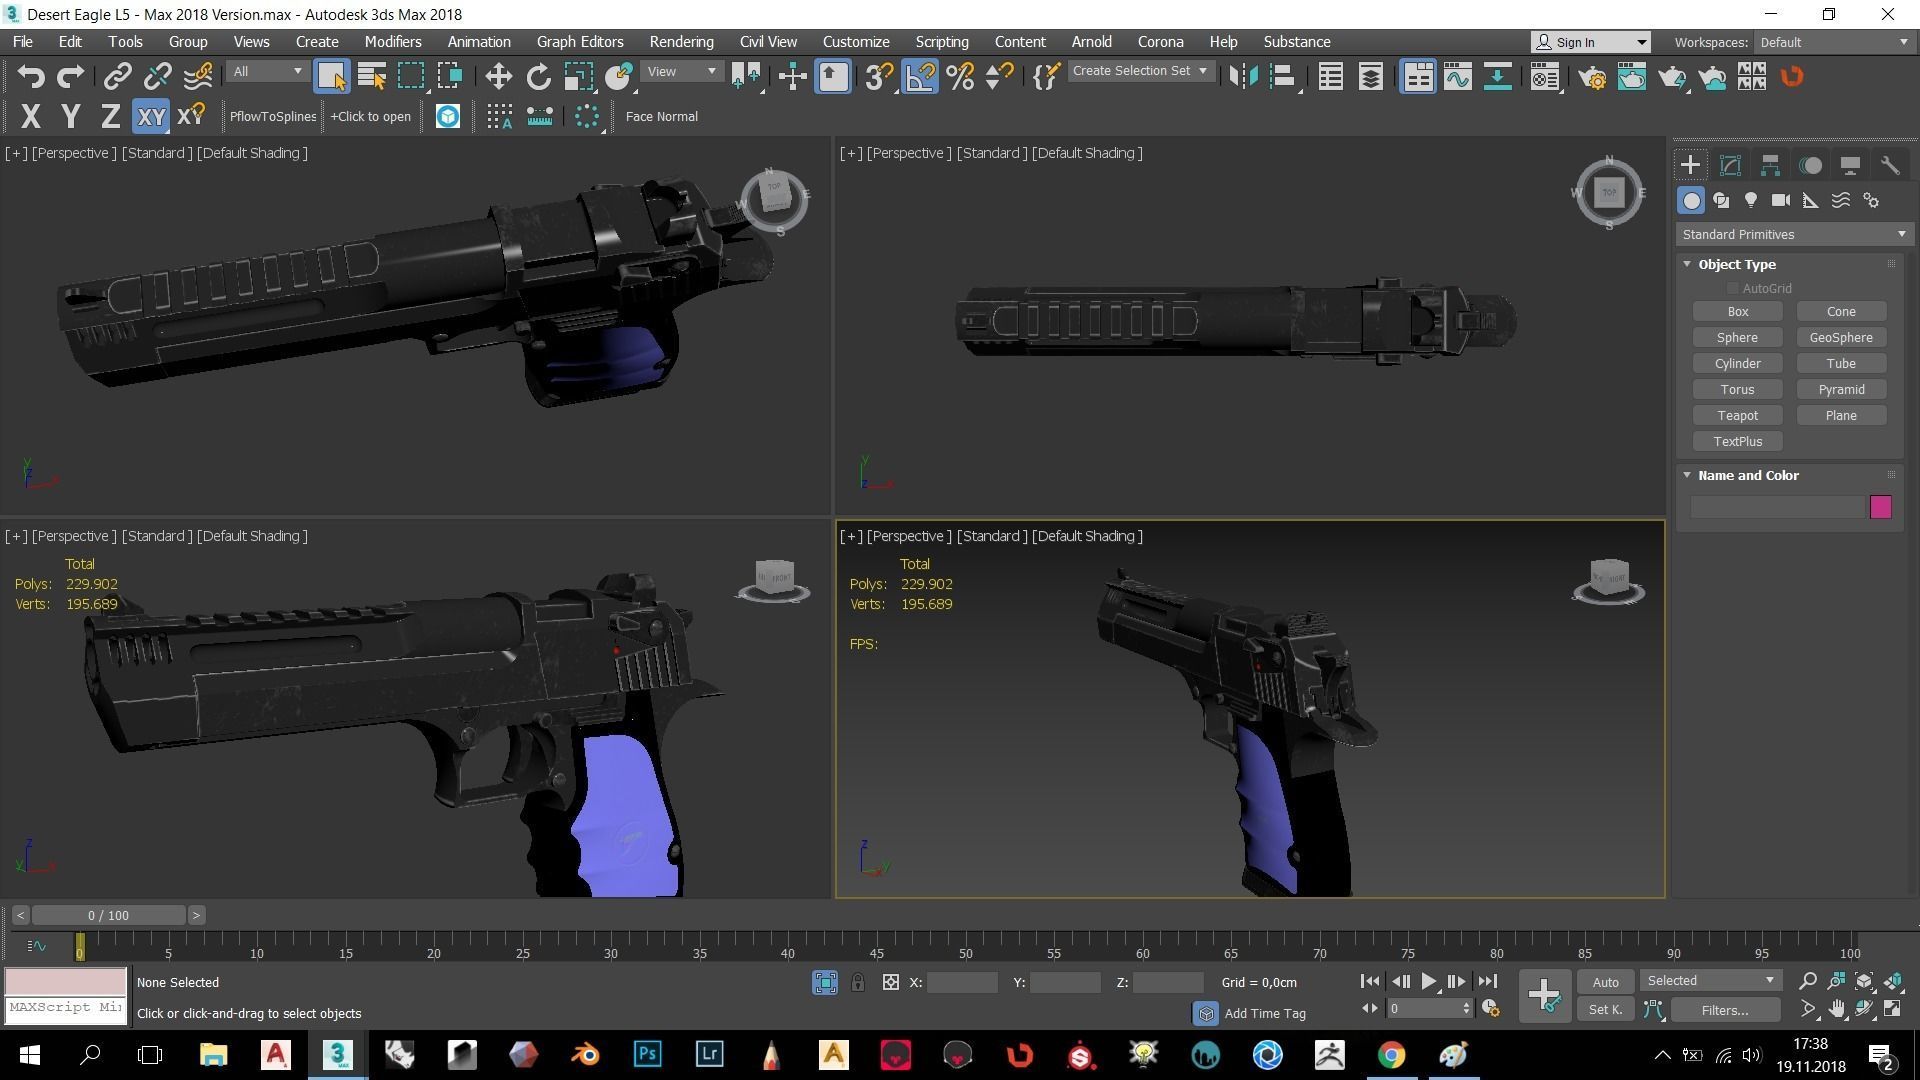1920x1080 pixels.
Task: Click the 0 / 100 time slider
Action: click(x=108, y=916)
